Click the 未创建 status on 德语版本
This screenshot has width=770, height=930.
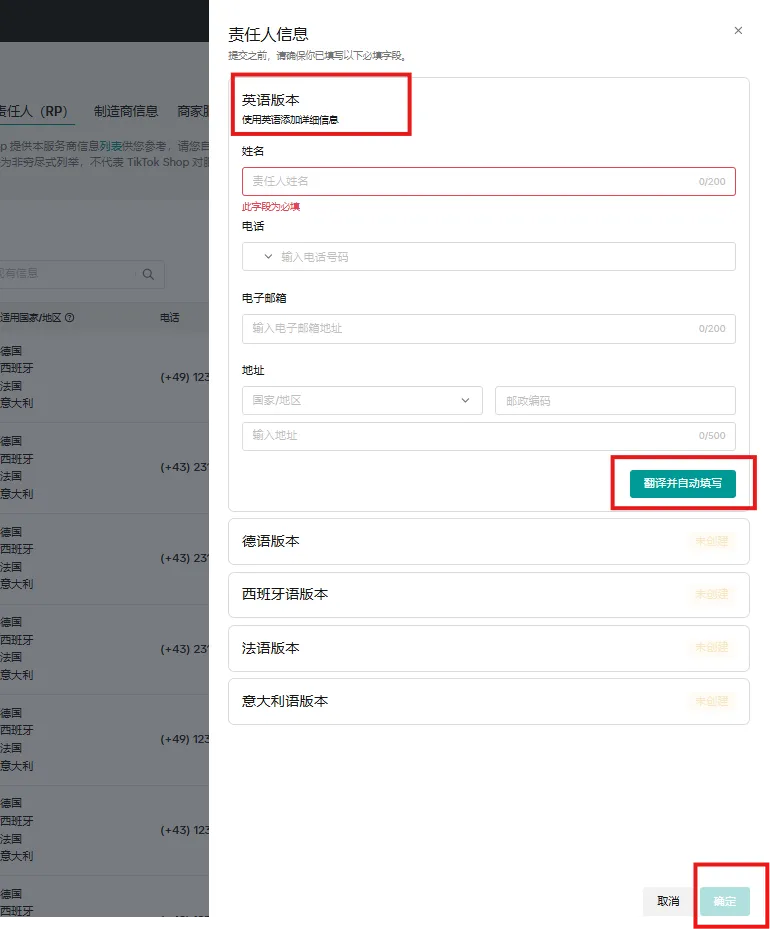coord(712,541)
